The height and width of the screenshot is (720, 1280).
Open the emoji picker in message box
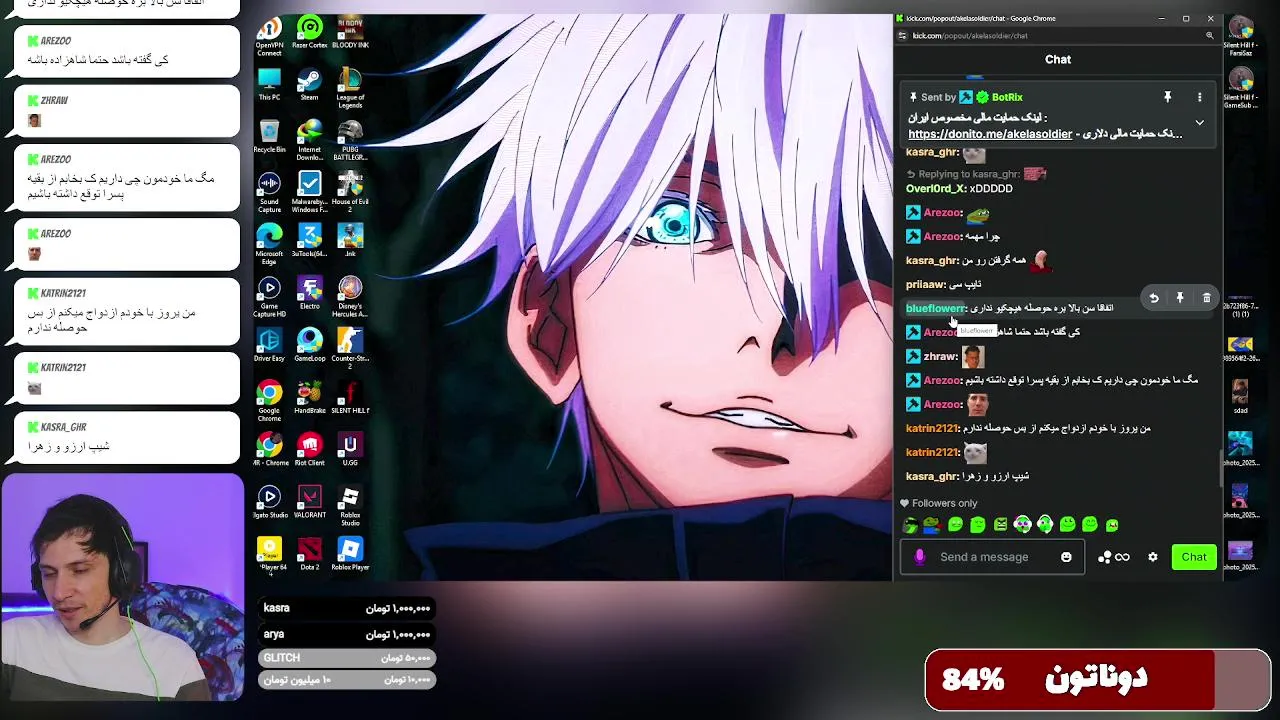(x=1066, y=557)
